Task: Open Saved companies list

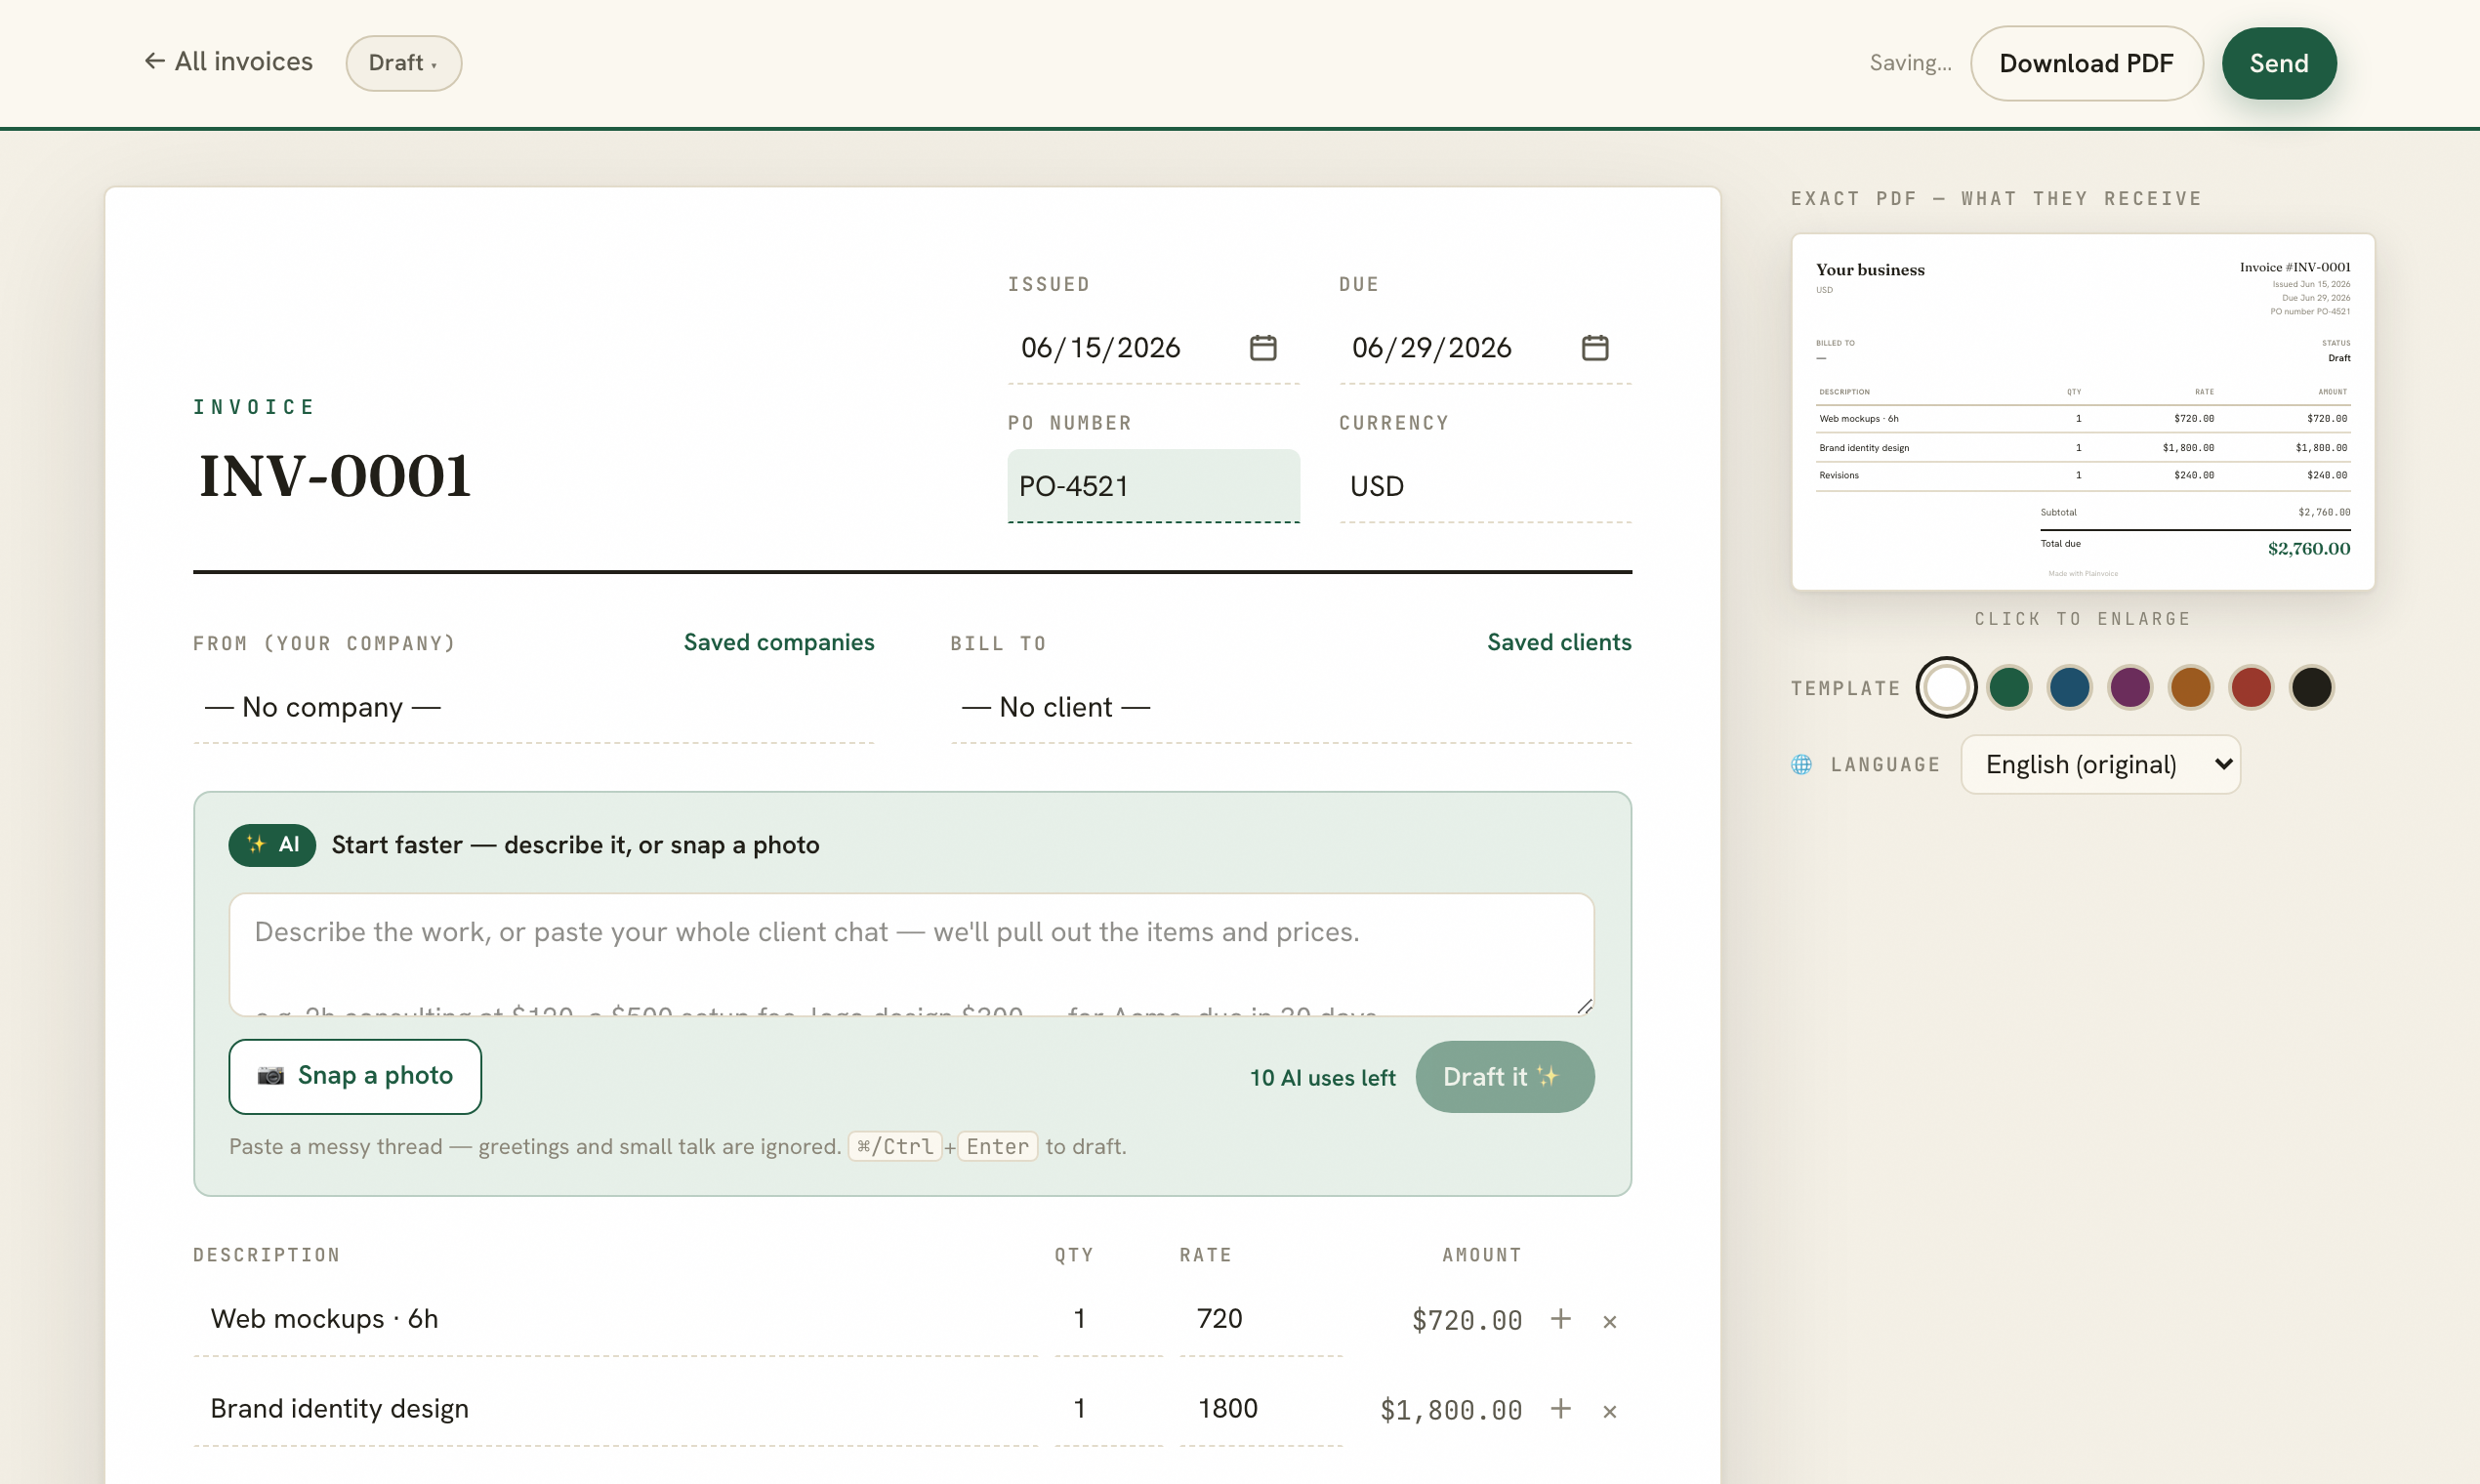Action: (779, 642)
